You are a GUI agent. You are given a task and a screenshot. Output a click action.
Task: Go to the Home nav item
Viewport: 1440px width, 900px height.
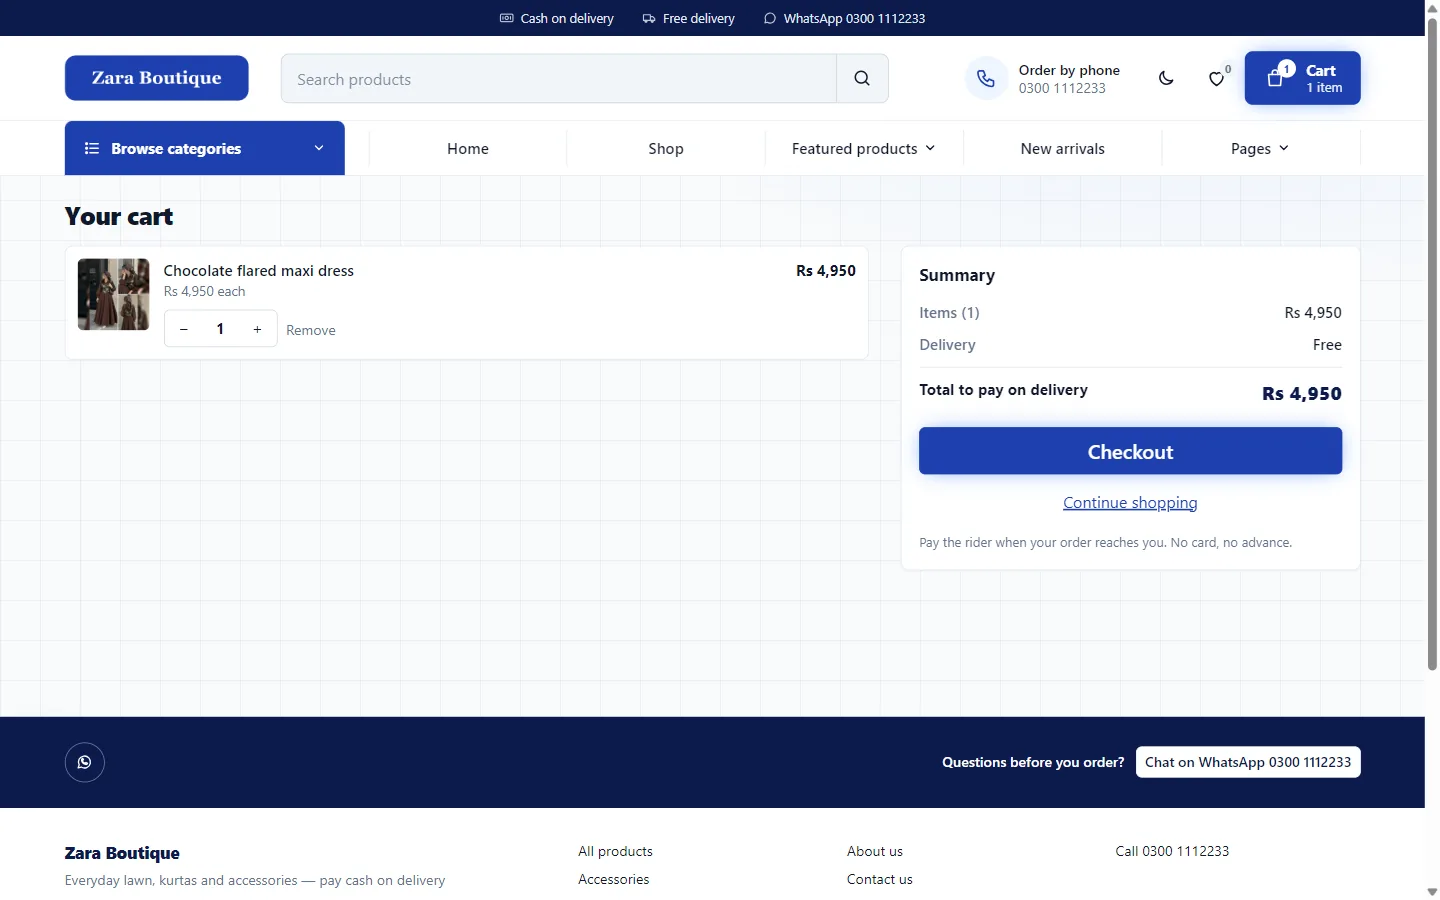click(468, 148)
